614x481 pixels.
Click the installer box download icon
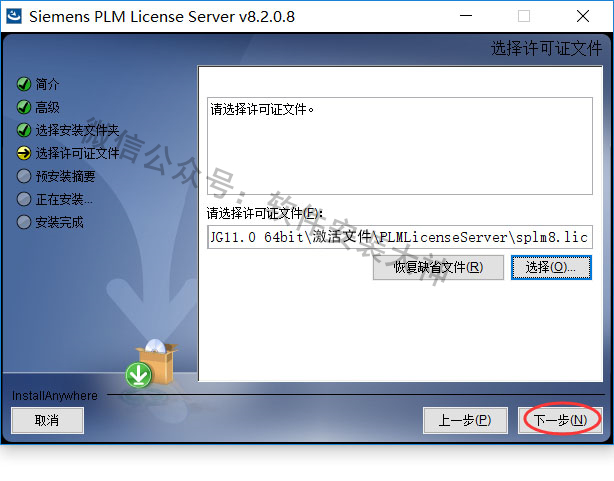[152, 363]
